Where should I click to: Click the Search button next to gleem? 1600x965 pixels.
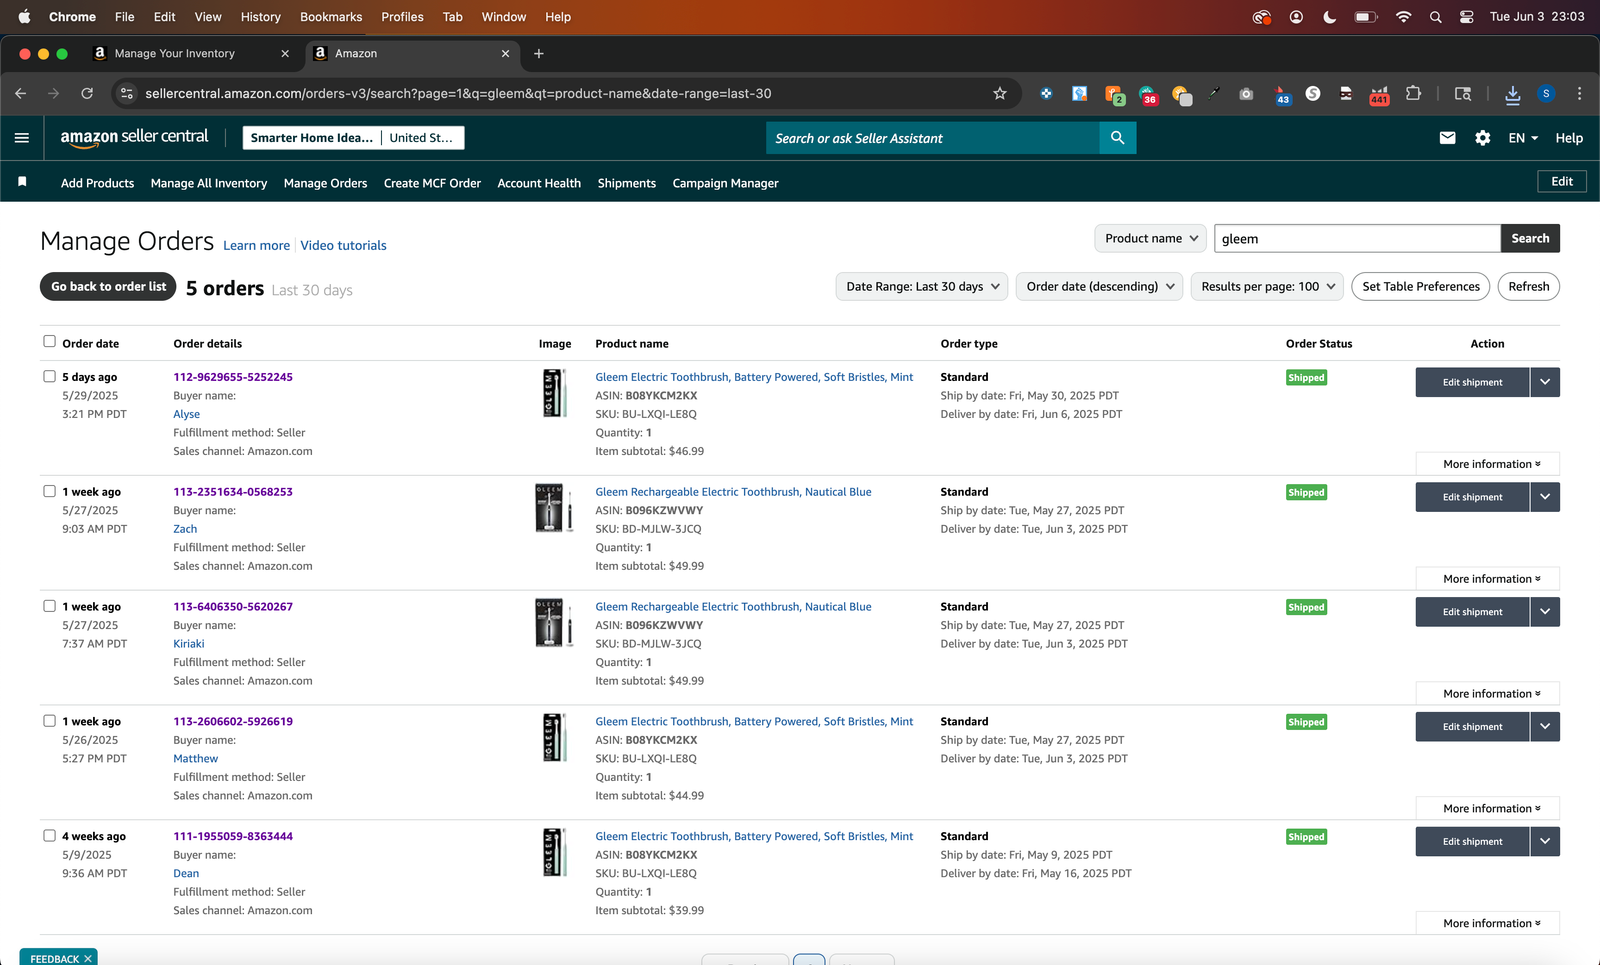[x=1530, y=238]
